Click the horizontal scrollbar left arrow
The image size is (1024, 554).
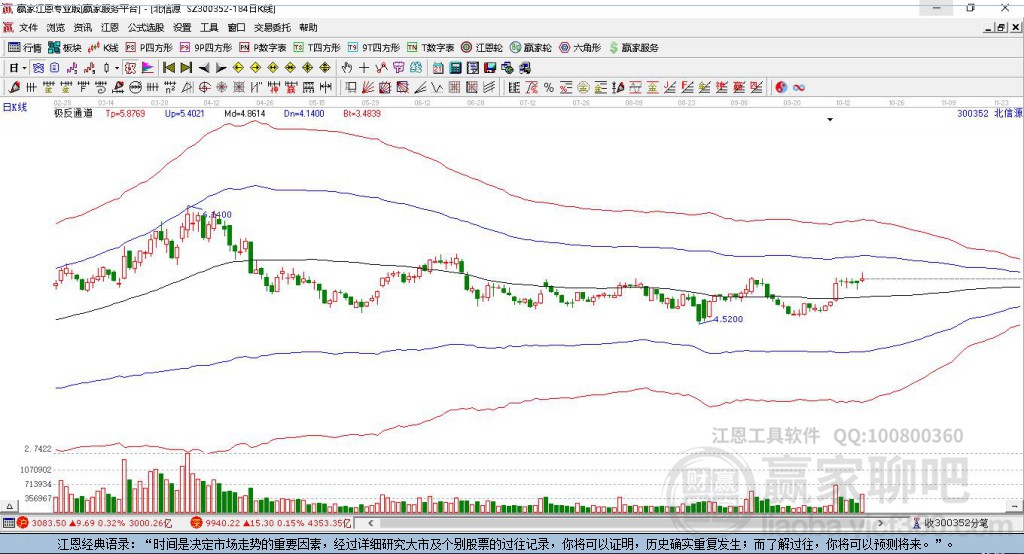pyautogui.click(x=371, y=523)
